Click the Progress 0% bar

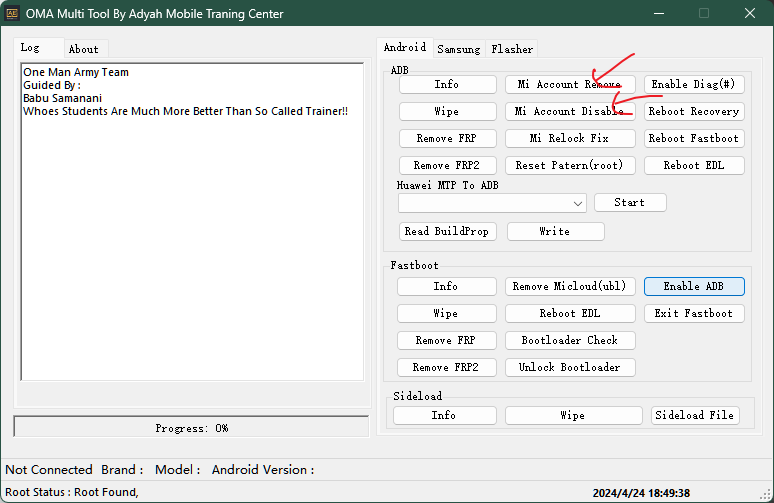(x=192, y=427)
